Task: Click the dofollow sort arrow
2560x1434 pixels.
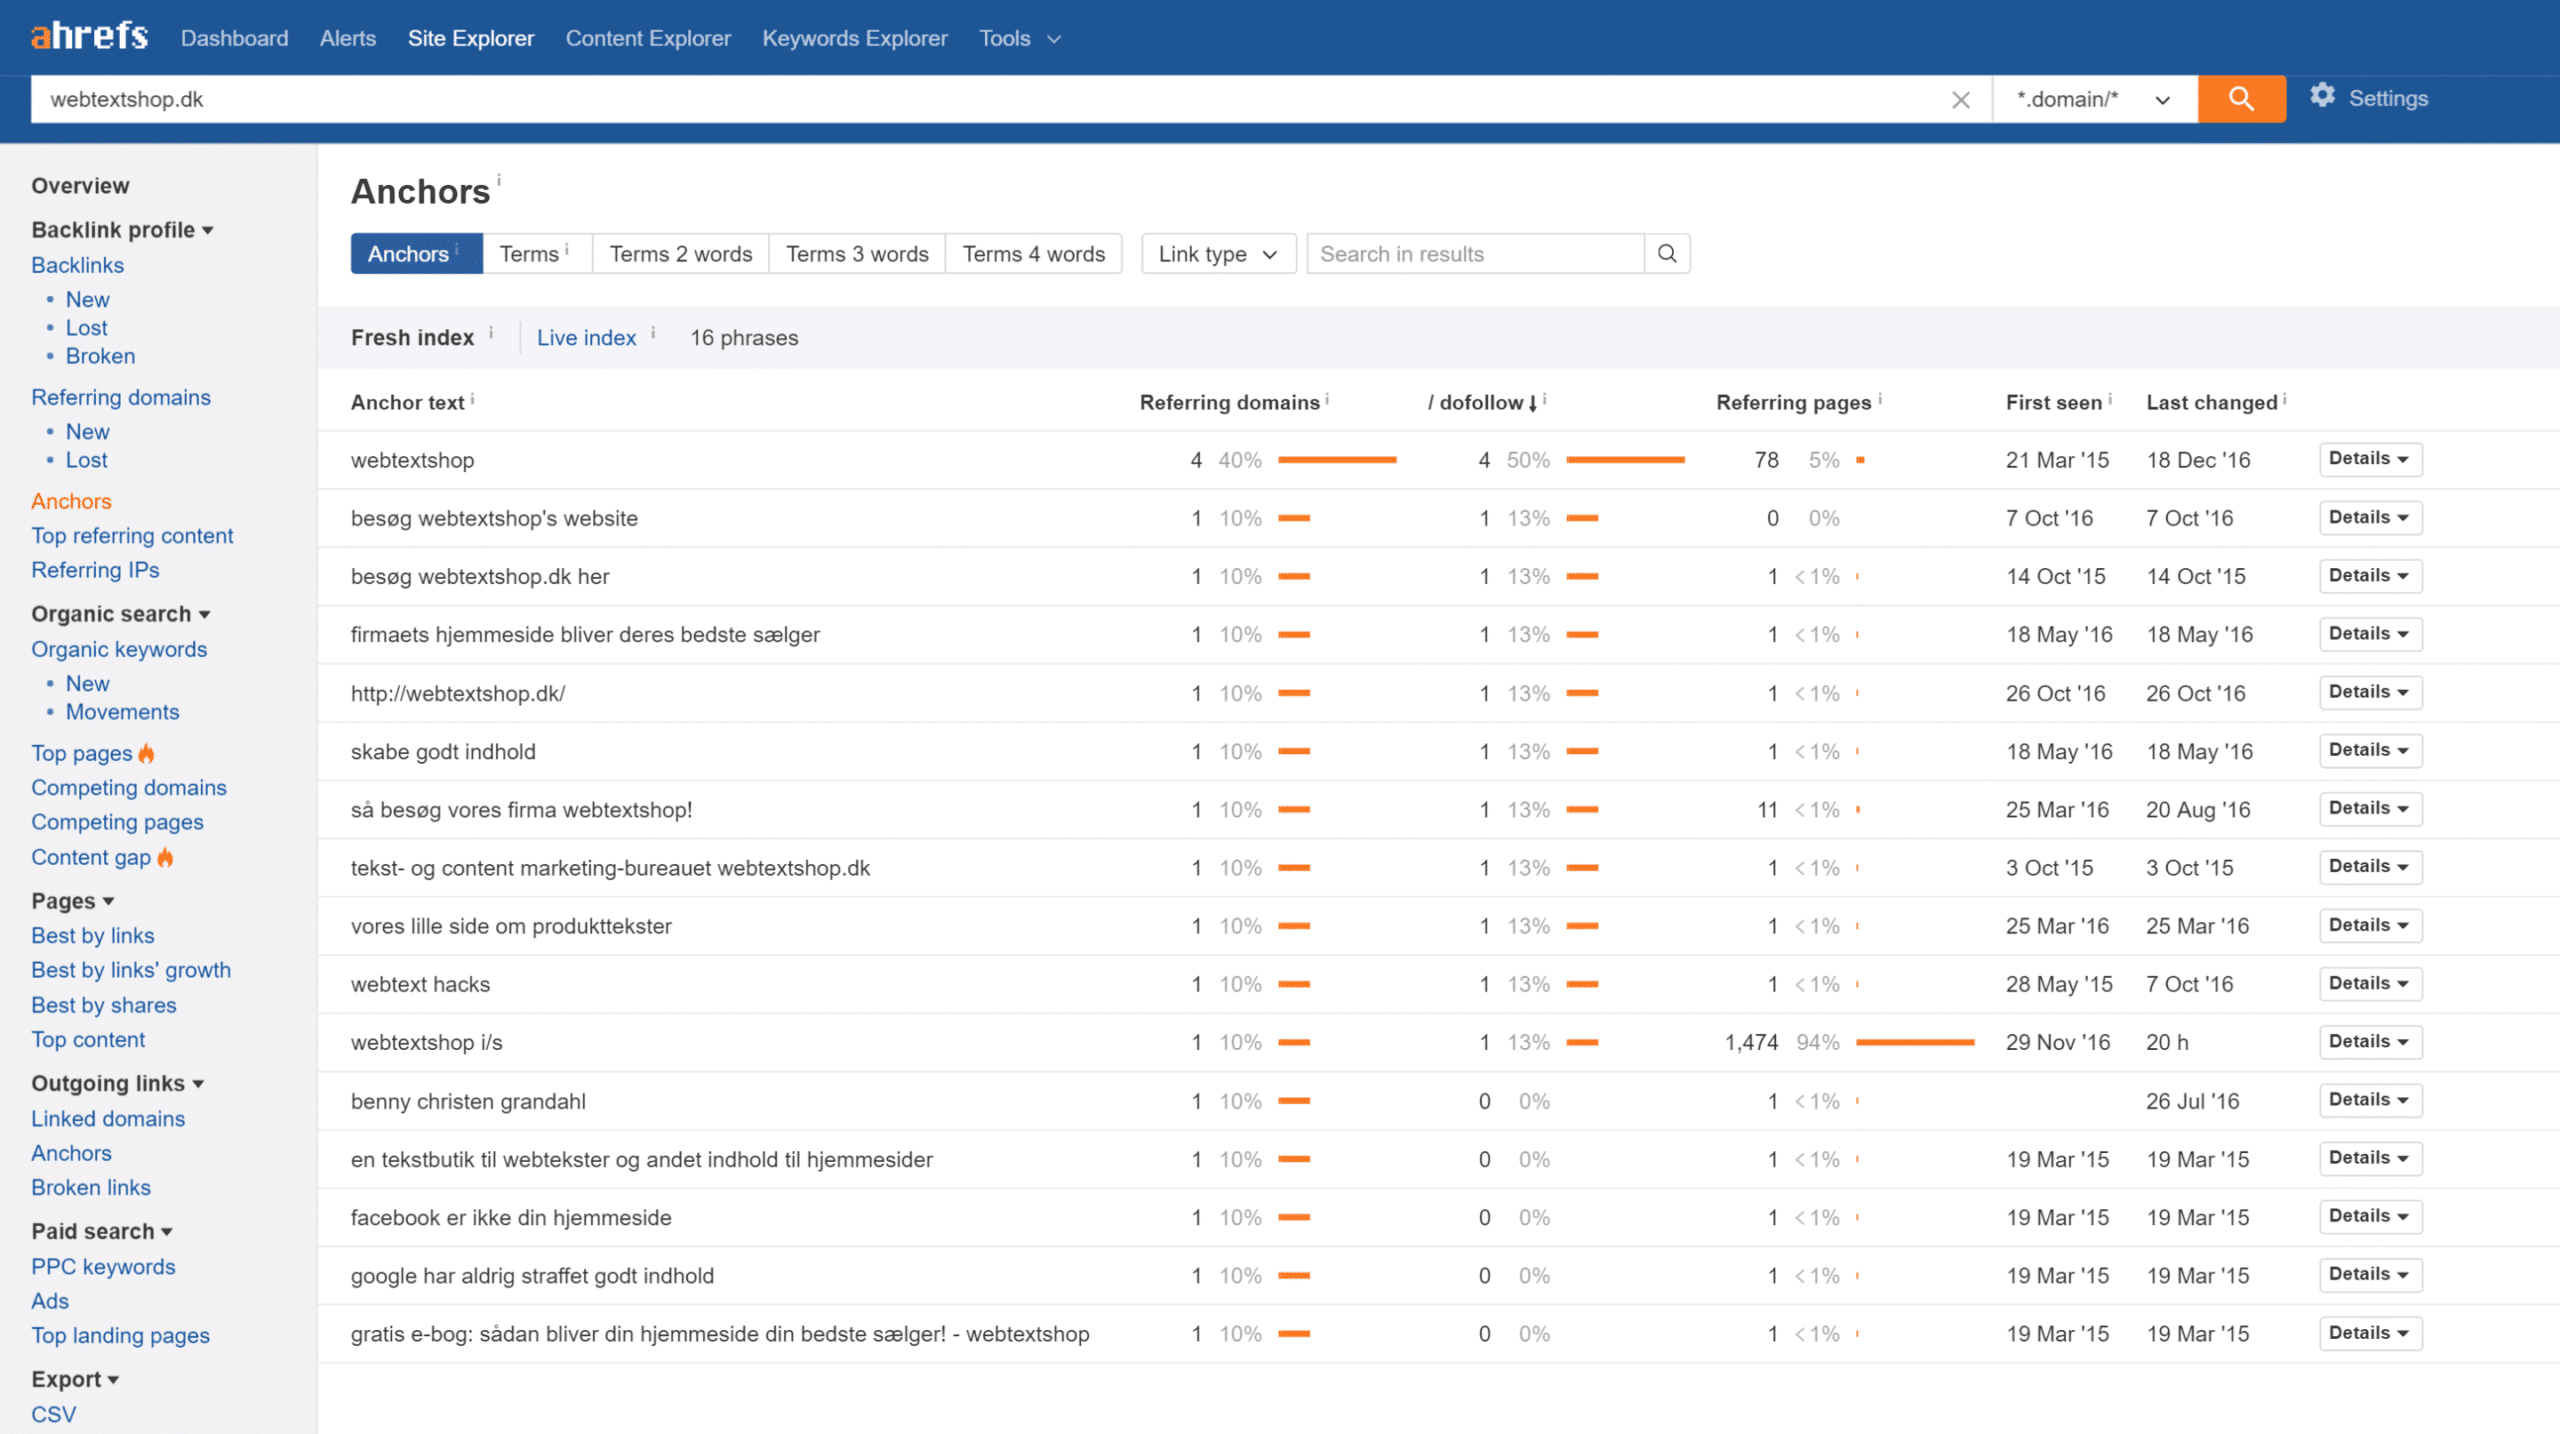Action: pyautogui.click(x=1532, y=403)
